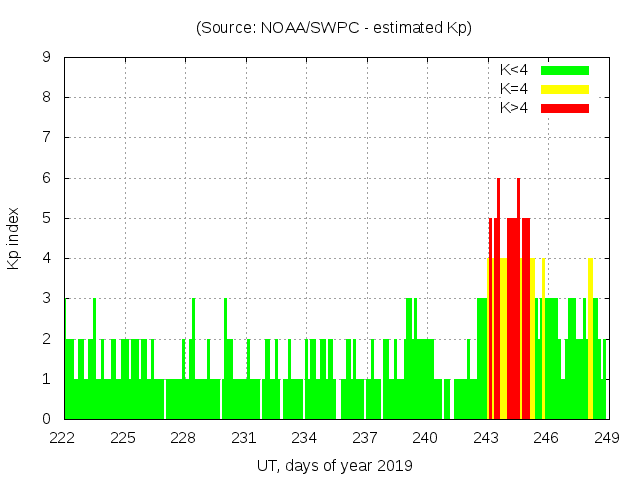Click the day 222 x-axis tick label
This screenshot has width=640, height=480.
[x=63, y=438]
